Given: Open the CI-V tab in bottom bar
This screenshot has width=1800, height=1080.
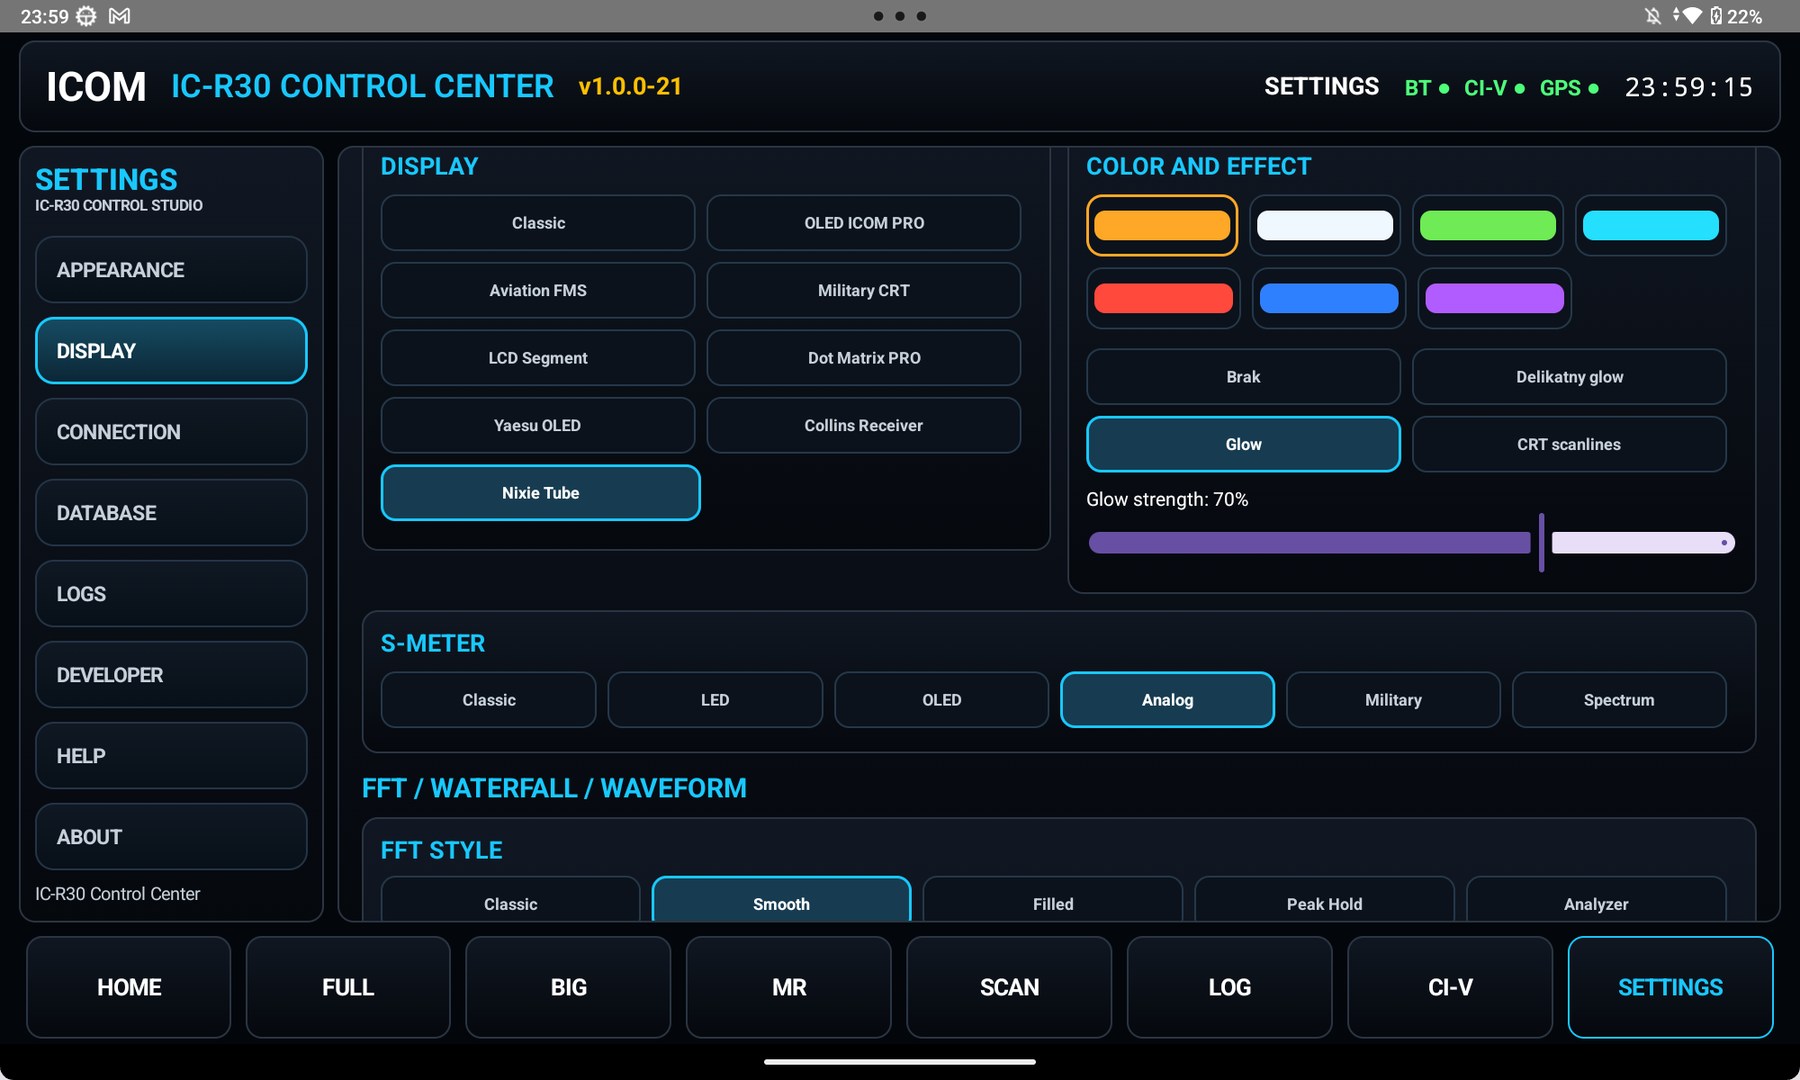Looking at the screenshot, I should click(x=1450, y=987).
